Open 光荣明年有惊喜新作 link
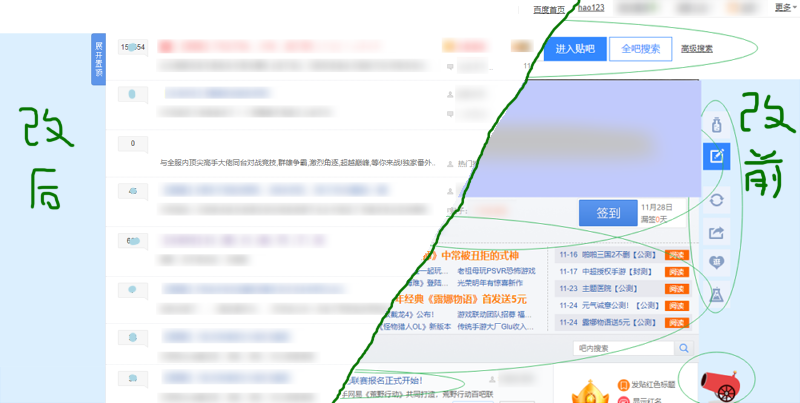The width and height of the screenshot is (800, 403). pos(490,283)
